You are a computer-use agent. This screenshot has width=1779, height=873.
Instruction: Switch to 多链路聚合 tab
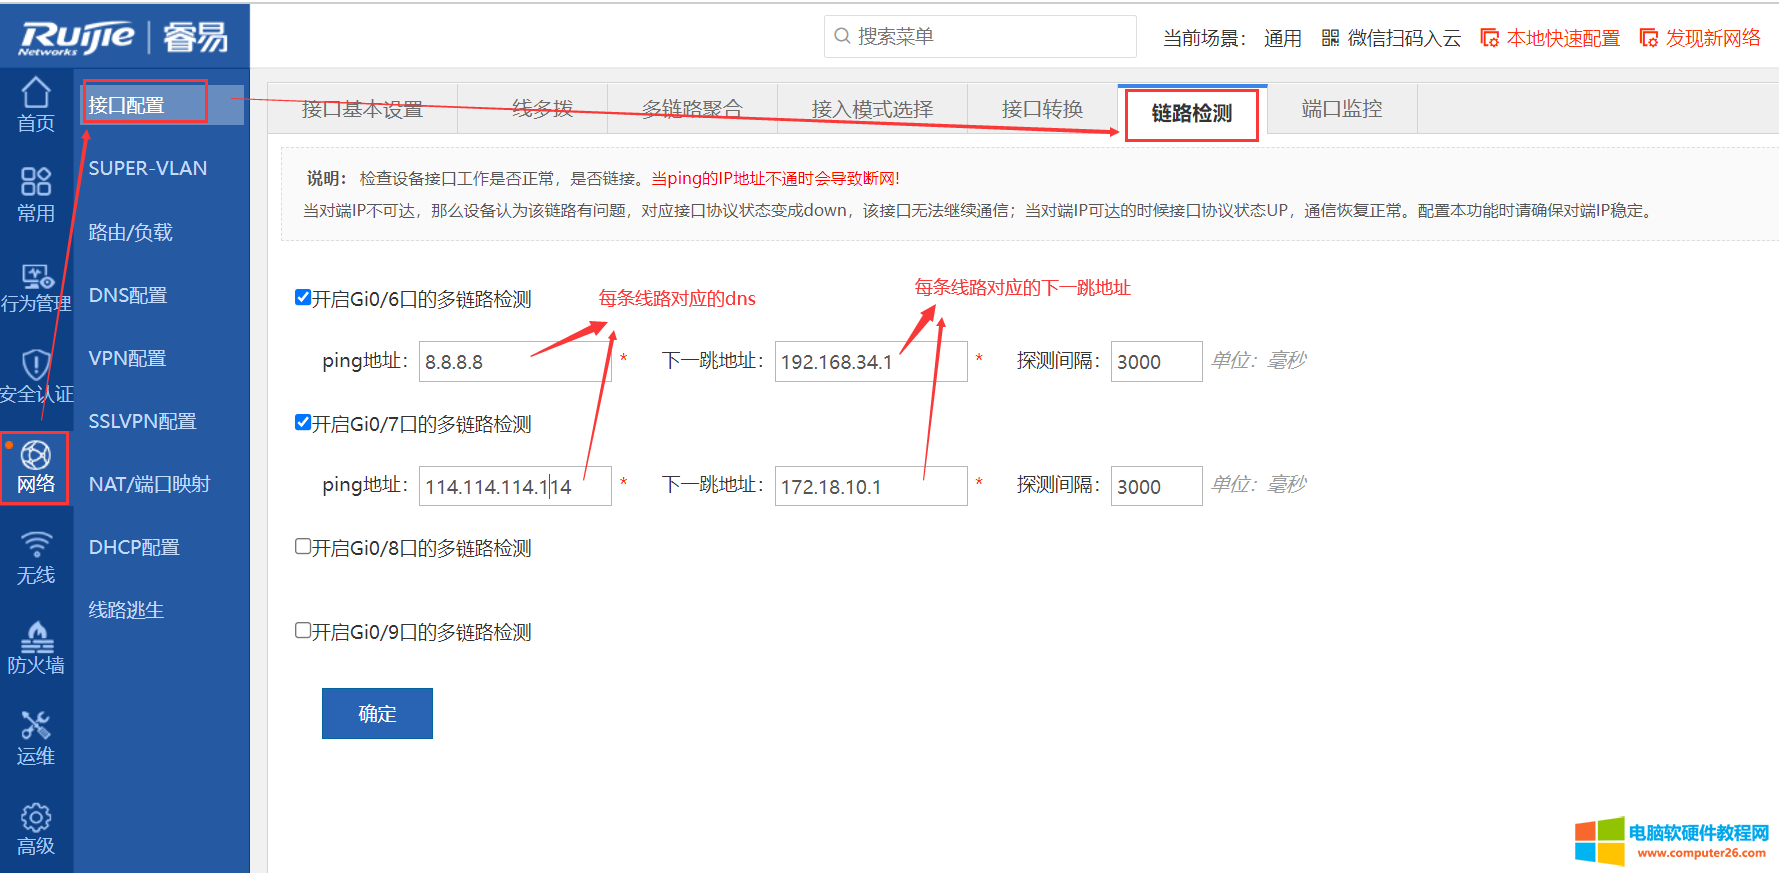click(692, 109)
